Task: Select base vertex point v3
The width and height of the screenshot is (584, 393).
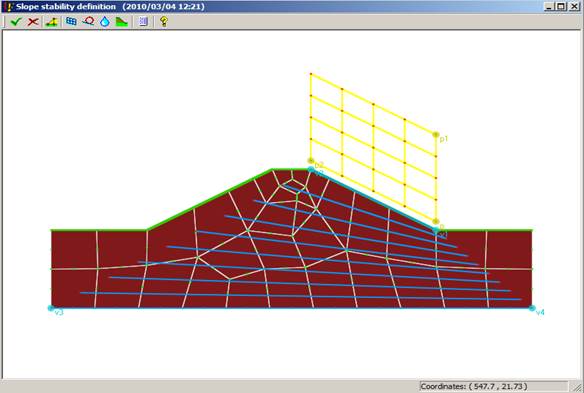Action: coord(51,308)
